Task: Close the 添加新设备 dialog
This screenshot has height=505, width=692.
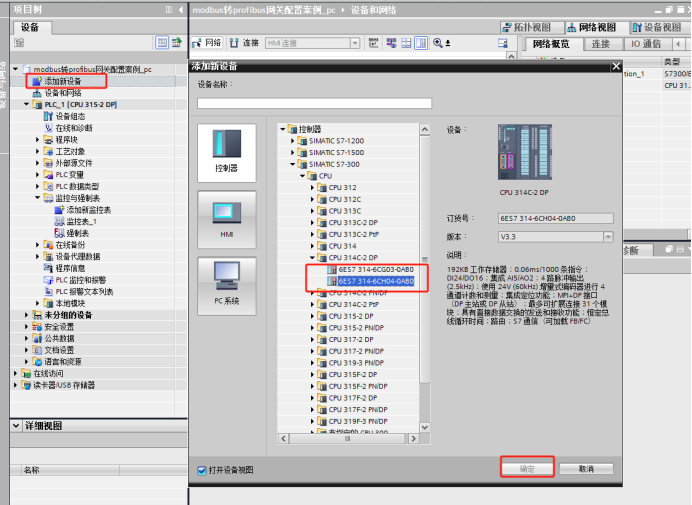Action: tap(616, 66)
